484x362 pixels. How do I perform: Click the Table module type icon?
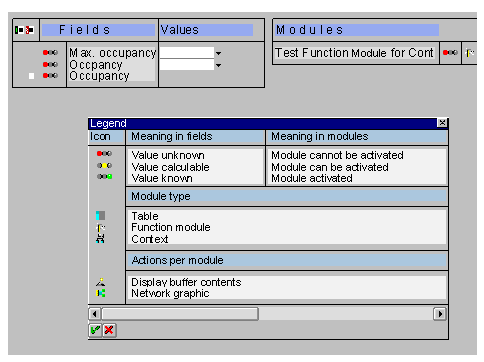click(100, 216)
